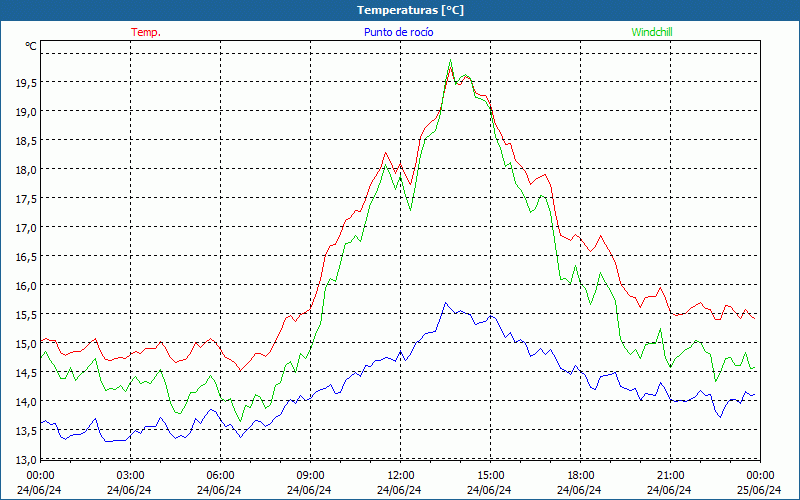Click the 25/06/24 date label
The height and width of the screenshot is (500, 800).
[x=759, y=490]
